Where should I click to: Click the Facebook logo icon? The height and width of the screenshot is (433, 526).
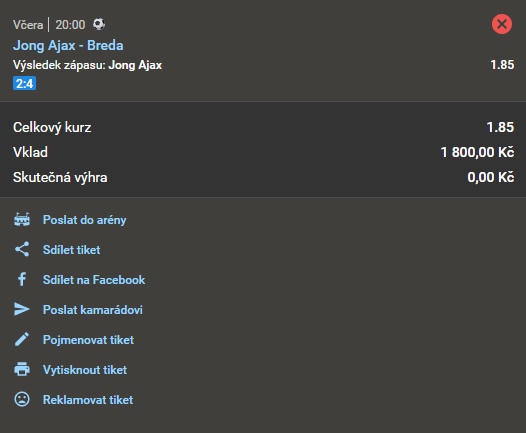pyautogui.click(x=22, y=279)
